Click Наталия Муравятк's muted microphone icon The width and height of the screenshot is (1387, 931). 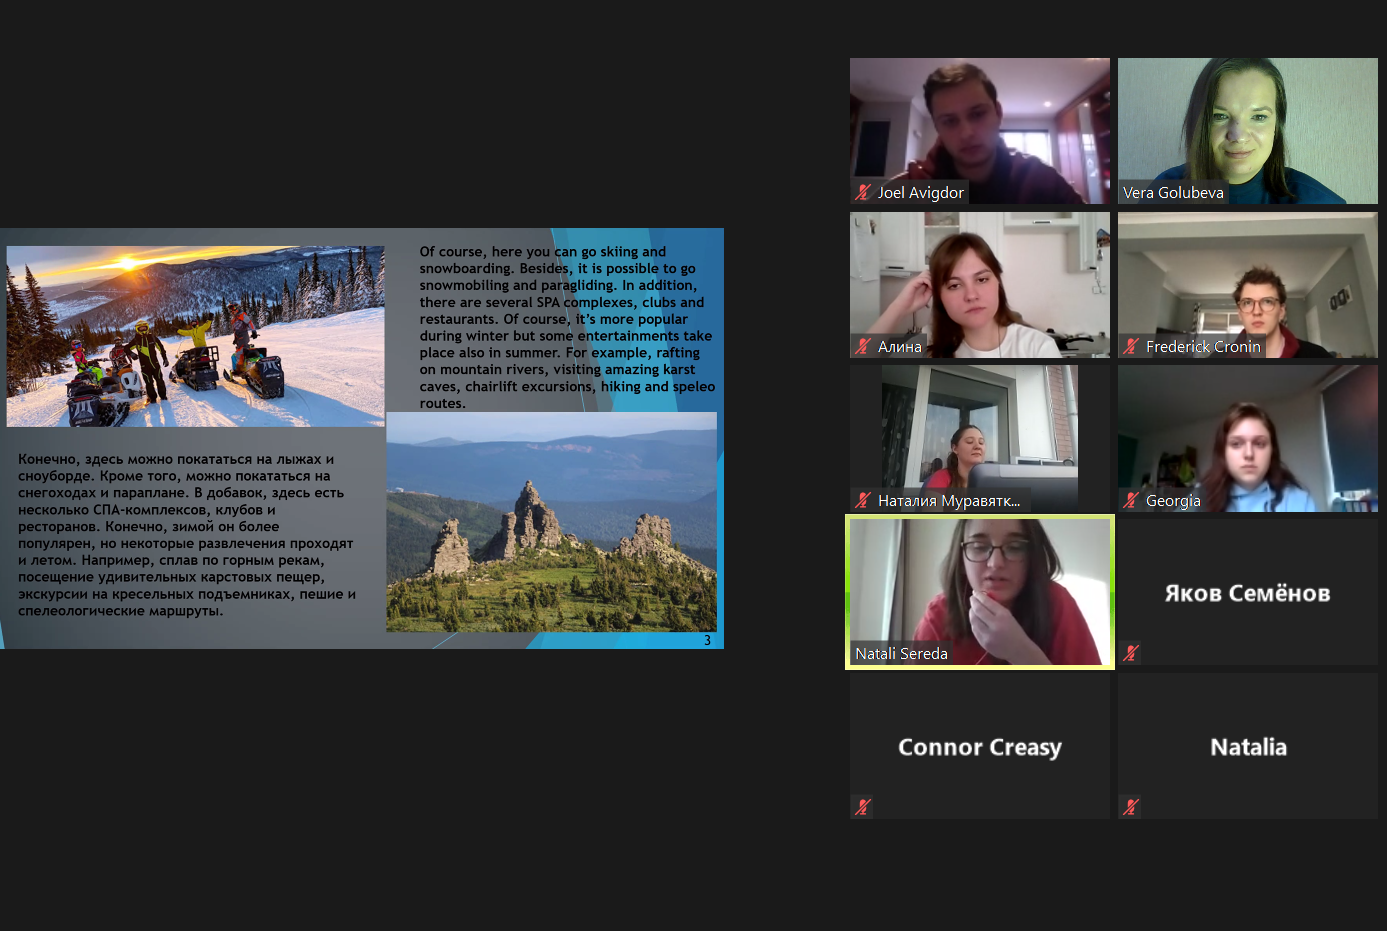coord(863,500)
